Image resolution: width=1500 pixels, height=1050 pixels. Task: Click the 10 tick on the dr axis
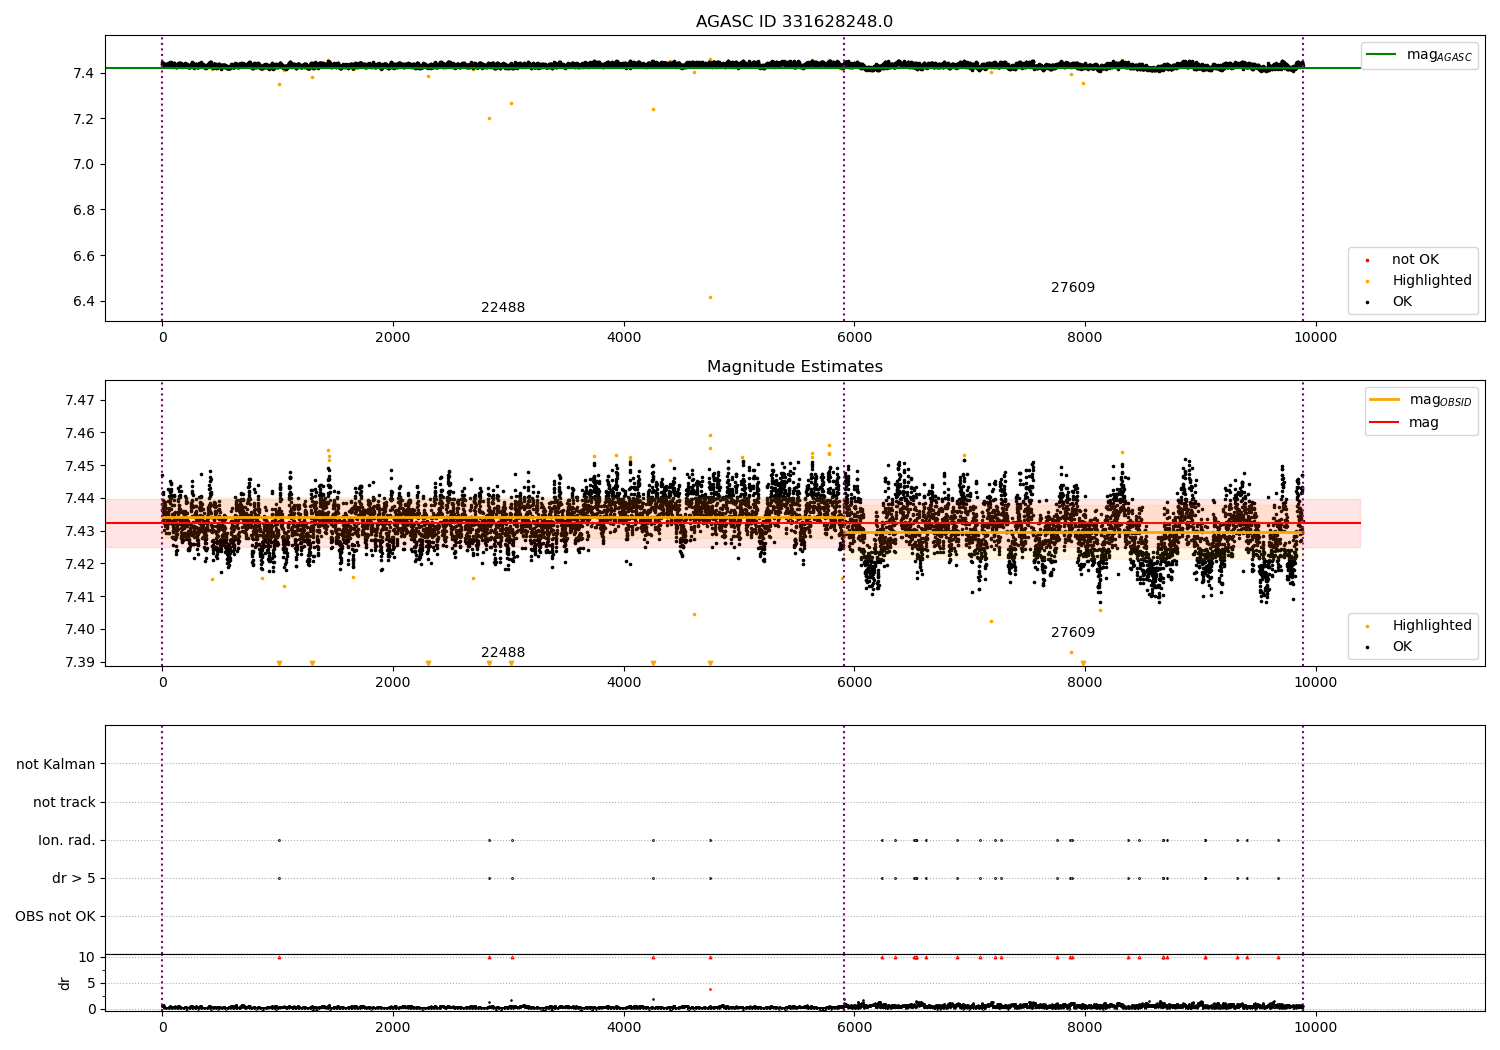pyautogui.click(x=87, y=958)
